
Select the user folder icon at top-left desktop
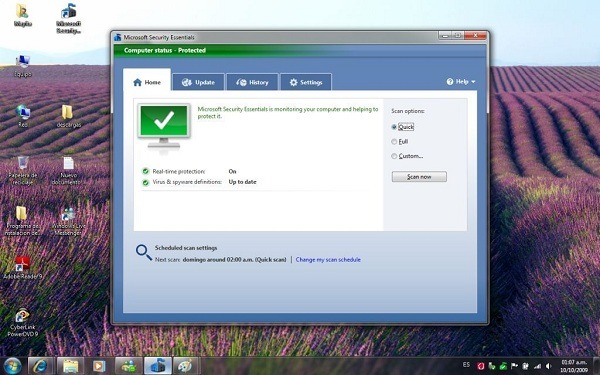coord(23,15)
